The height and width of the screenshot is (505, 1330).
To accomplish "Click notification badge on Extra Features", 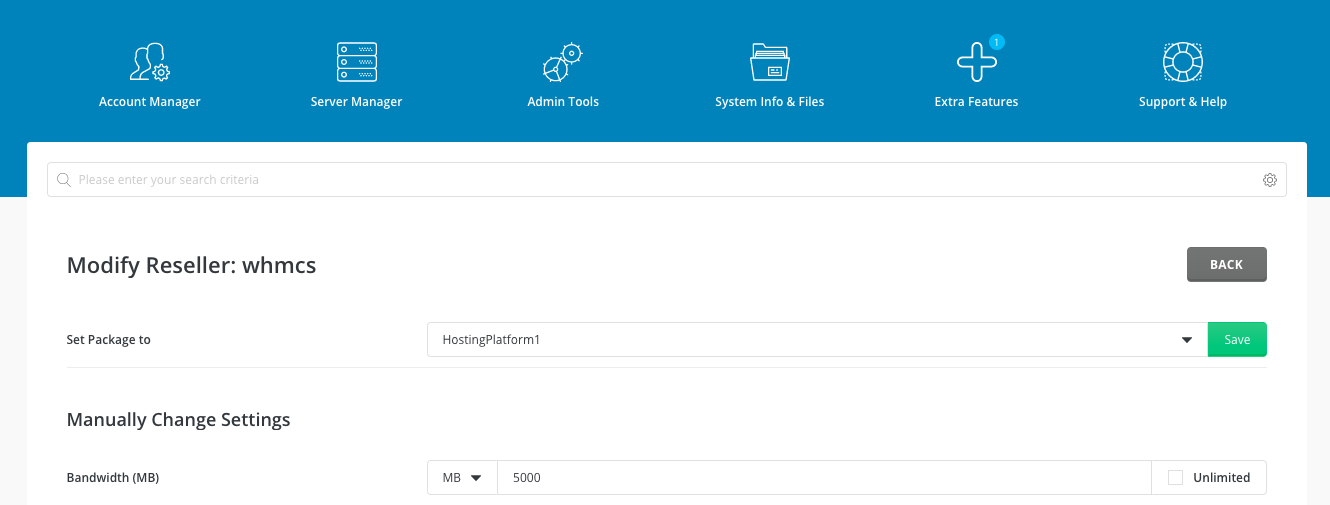I will pyautogui.click(x=997, y=42).
